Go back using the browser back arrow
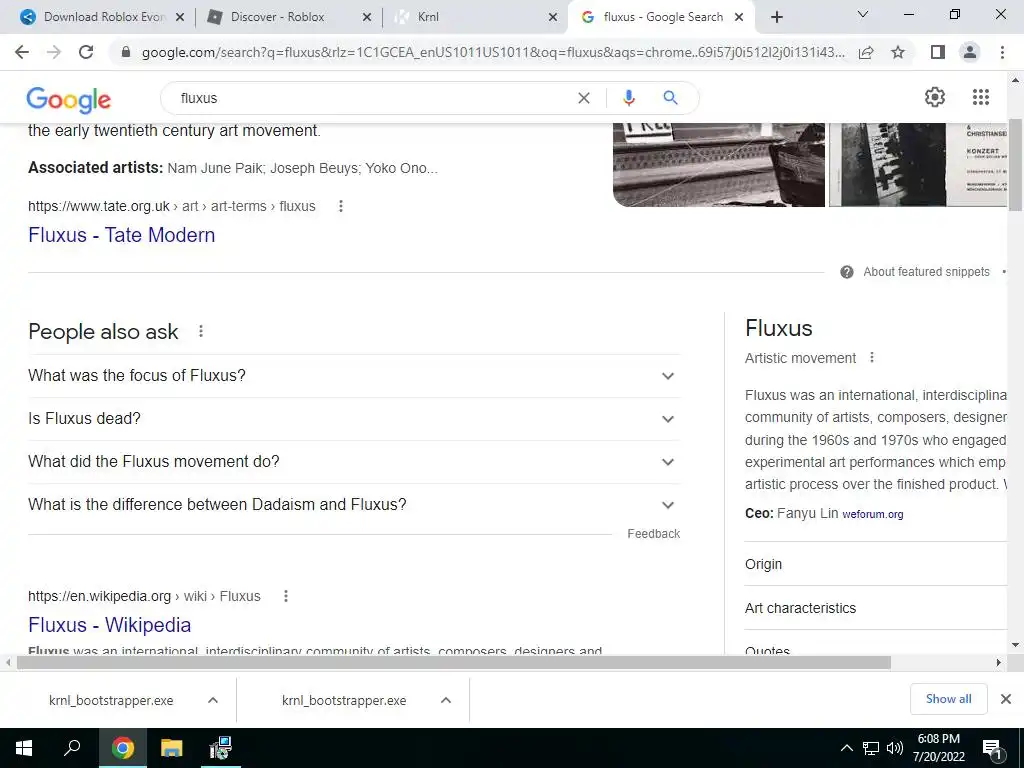Viewport: 1024px width, 768px height. pos(22,52)
